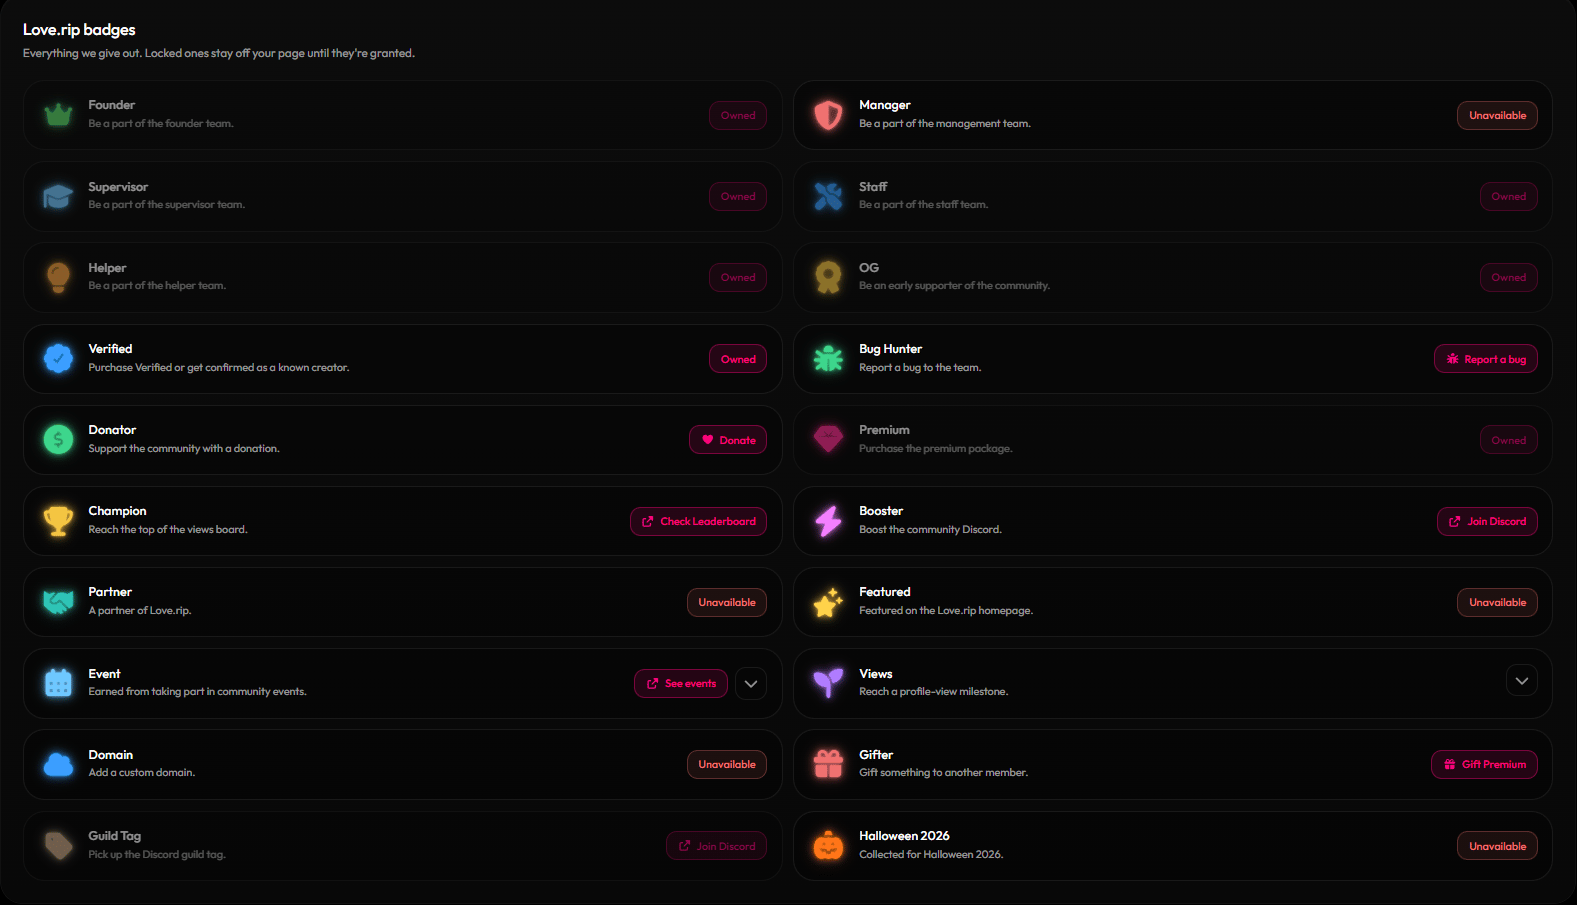
Task: Expand the Event badge chevron
Action: (751, 684)
